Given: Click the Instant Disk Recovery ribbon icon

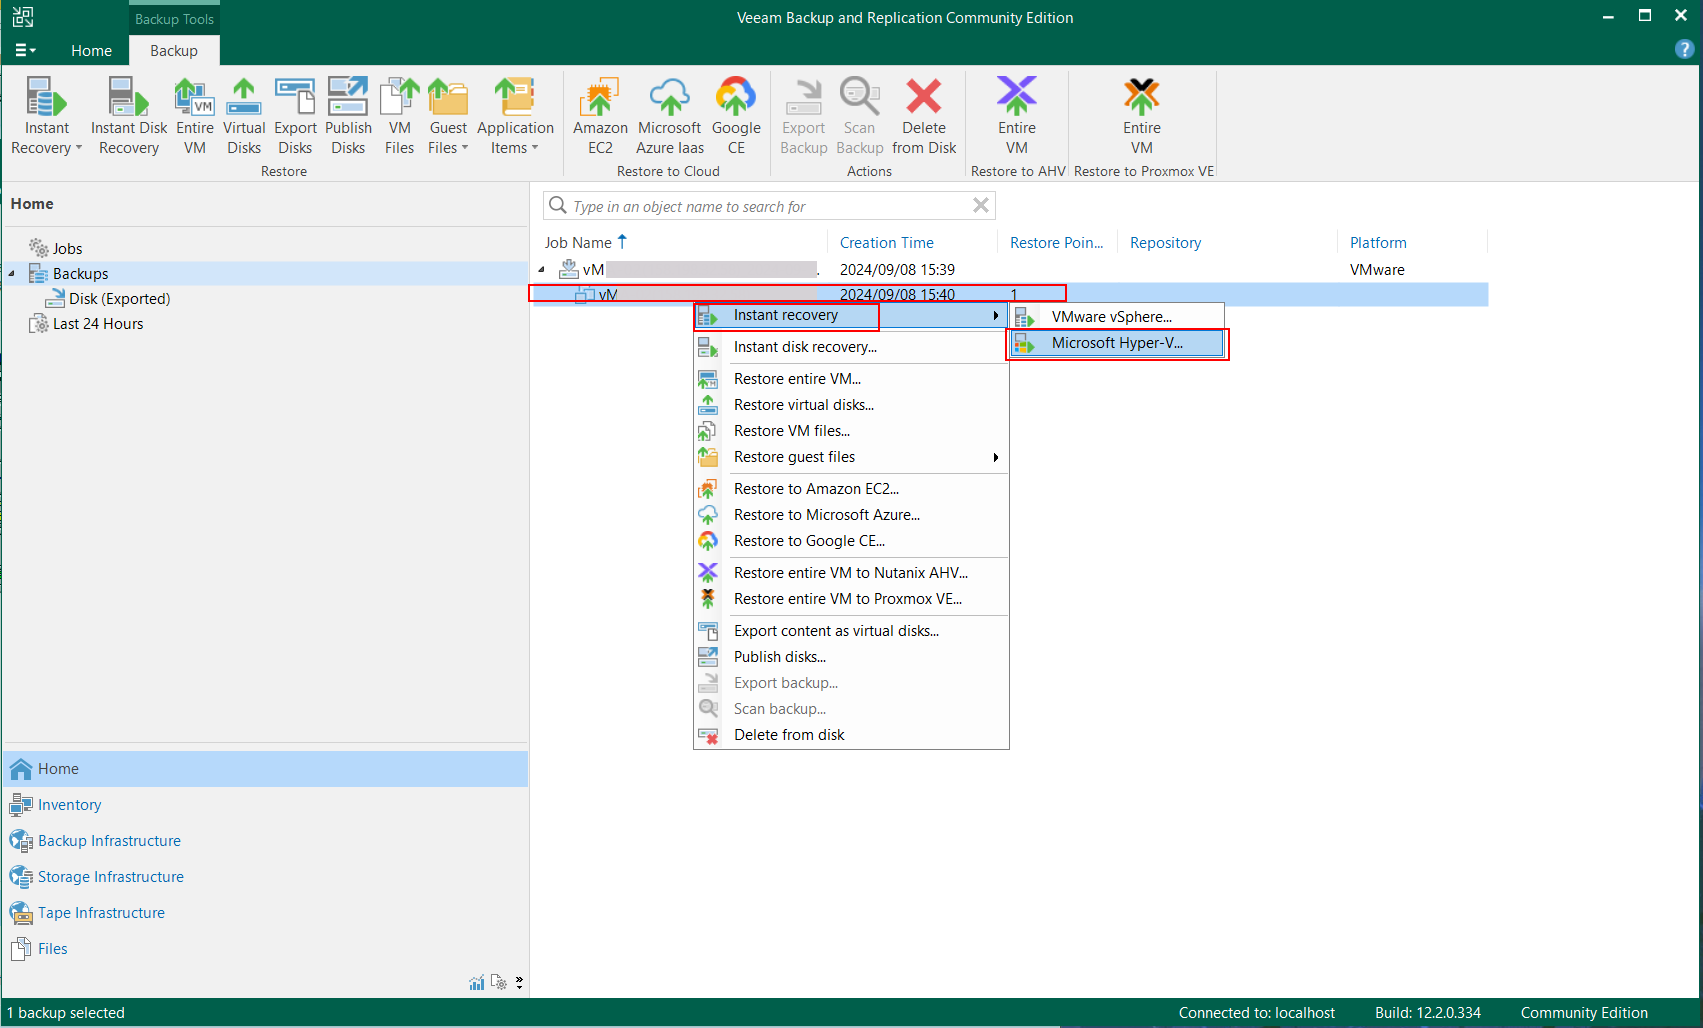Looking at the screenshot, I should point(128,98).
